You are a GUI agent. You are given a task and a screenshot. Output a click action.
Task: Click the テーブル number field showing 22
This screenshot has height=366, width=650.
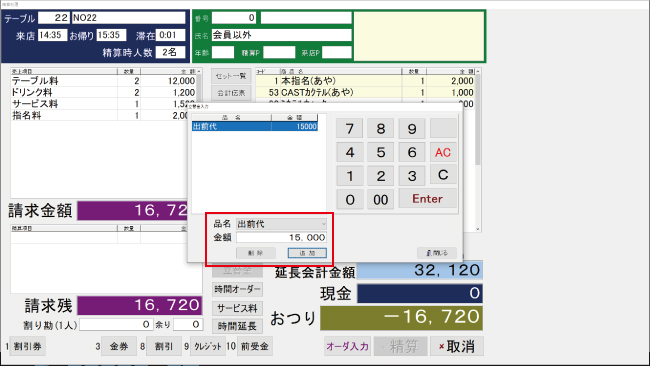[x=54, y=18]
